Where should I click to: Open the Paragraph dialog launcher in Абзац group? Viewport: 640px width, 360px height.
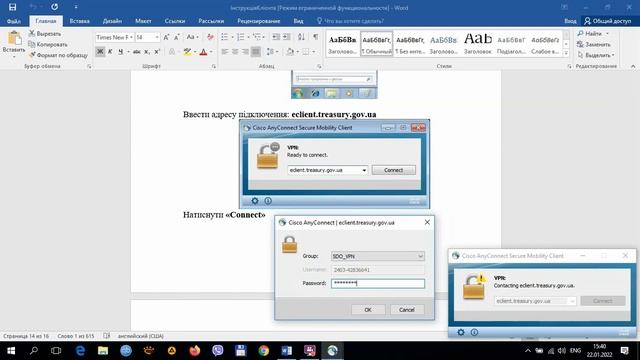[x=319, y=66]
